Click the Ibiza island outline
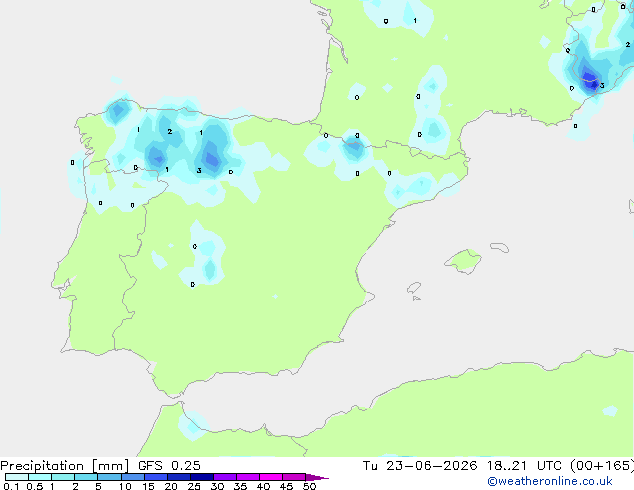This screenshot has height=490, width=634. pyautogui.click(x=414, y=288)
